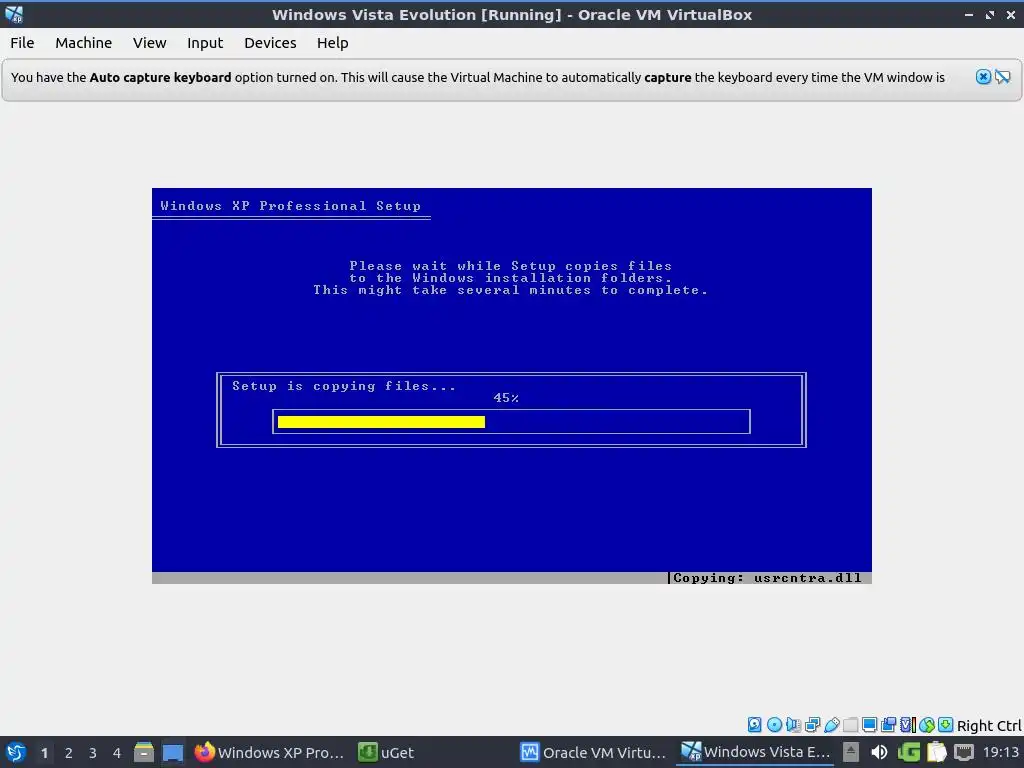
Task: Select the Windows Vista Evolution taskbar entry
Action: 756,752
